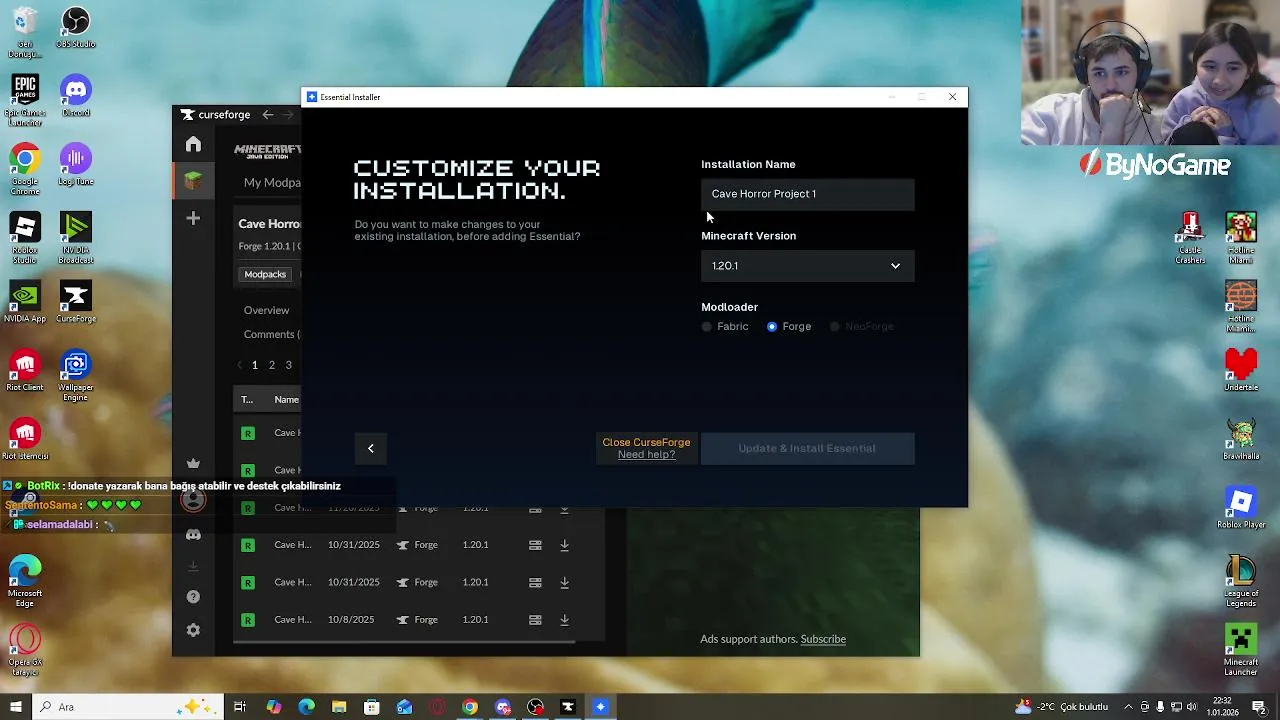Select the Forge modloader option
This screenshot has width=1280, height=720.
pos(789,327)
